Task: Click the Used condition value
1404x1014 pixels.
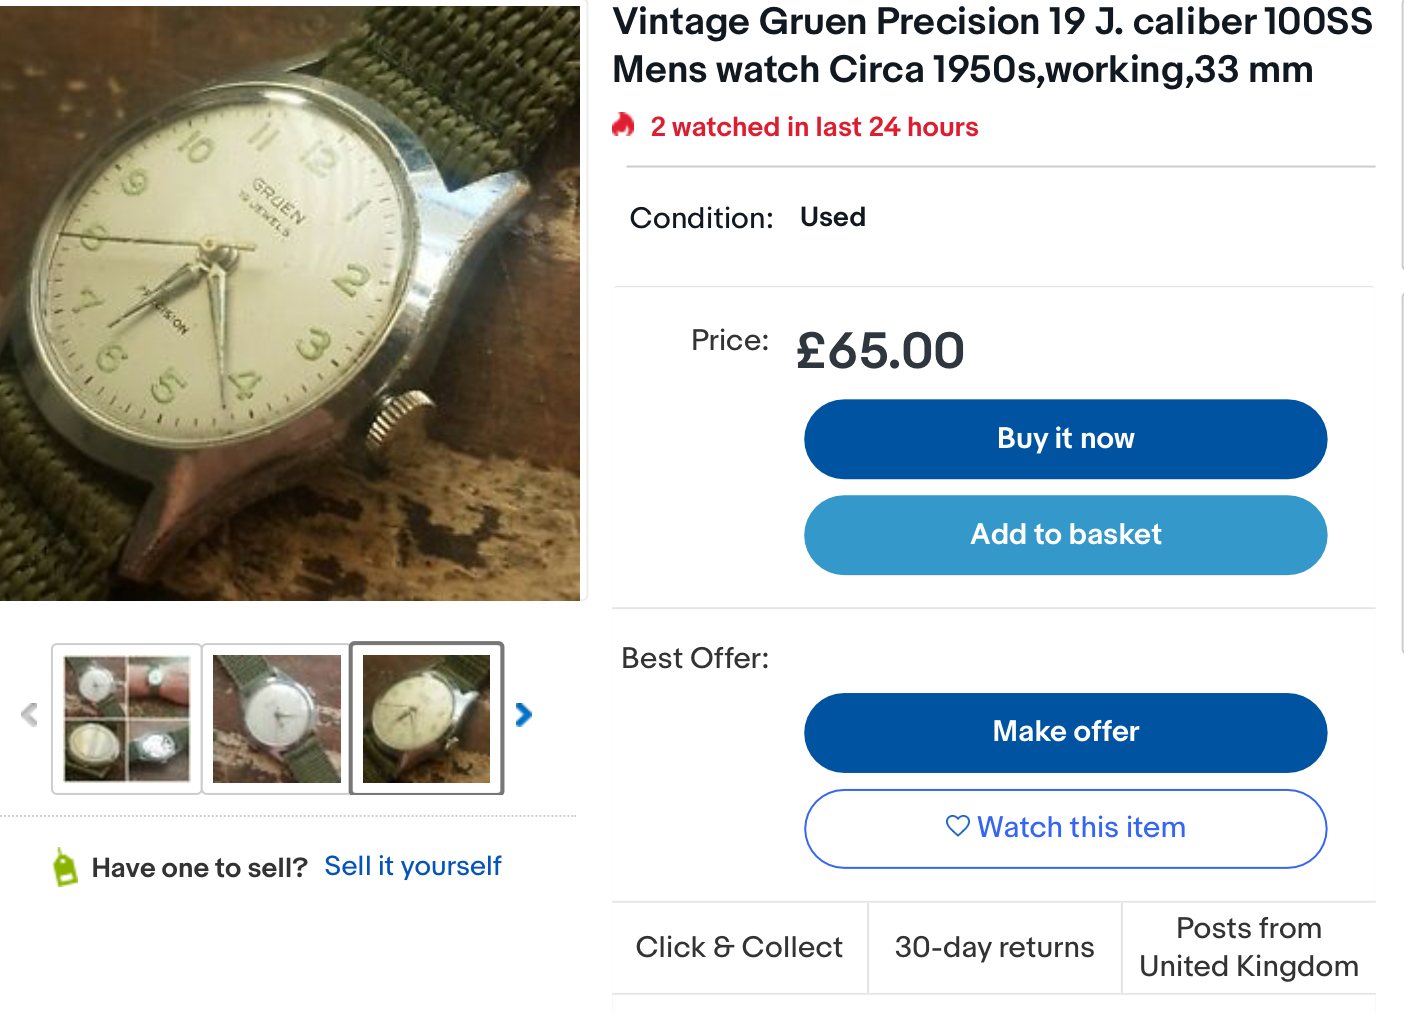Action: [x=832, y=217]
